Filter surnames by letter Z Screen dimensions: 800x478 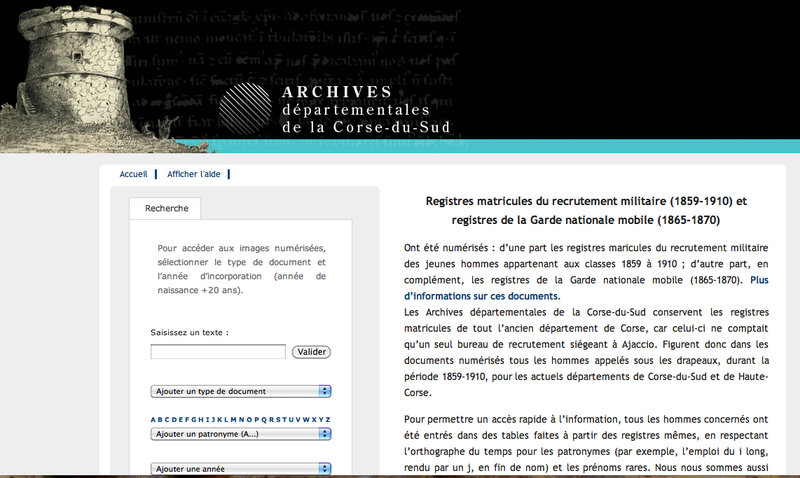coord(328,419)
